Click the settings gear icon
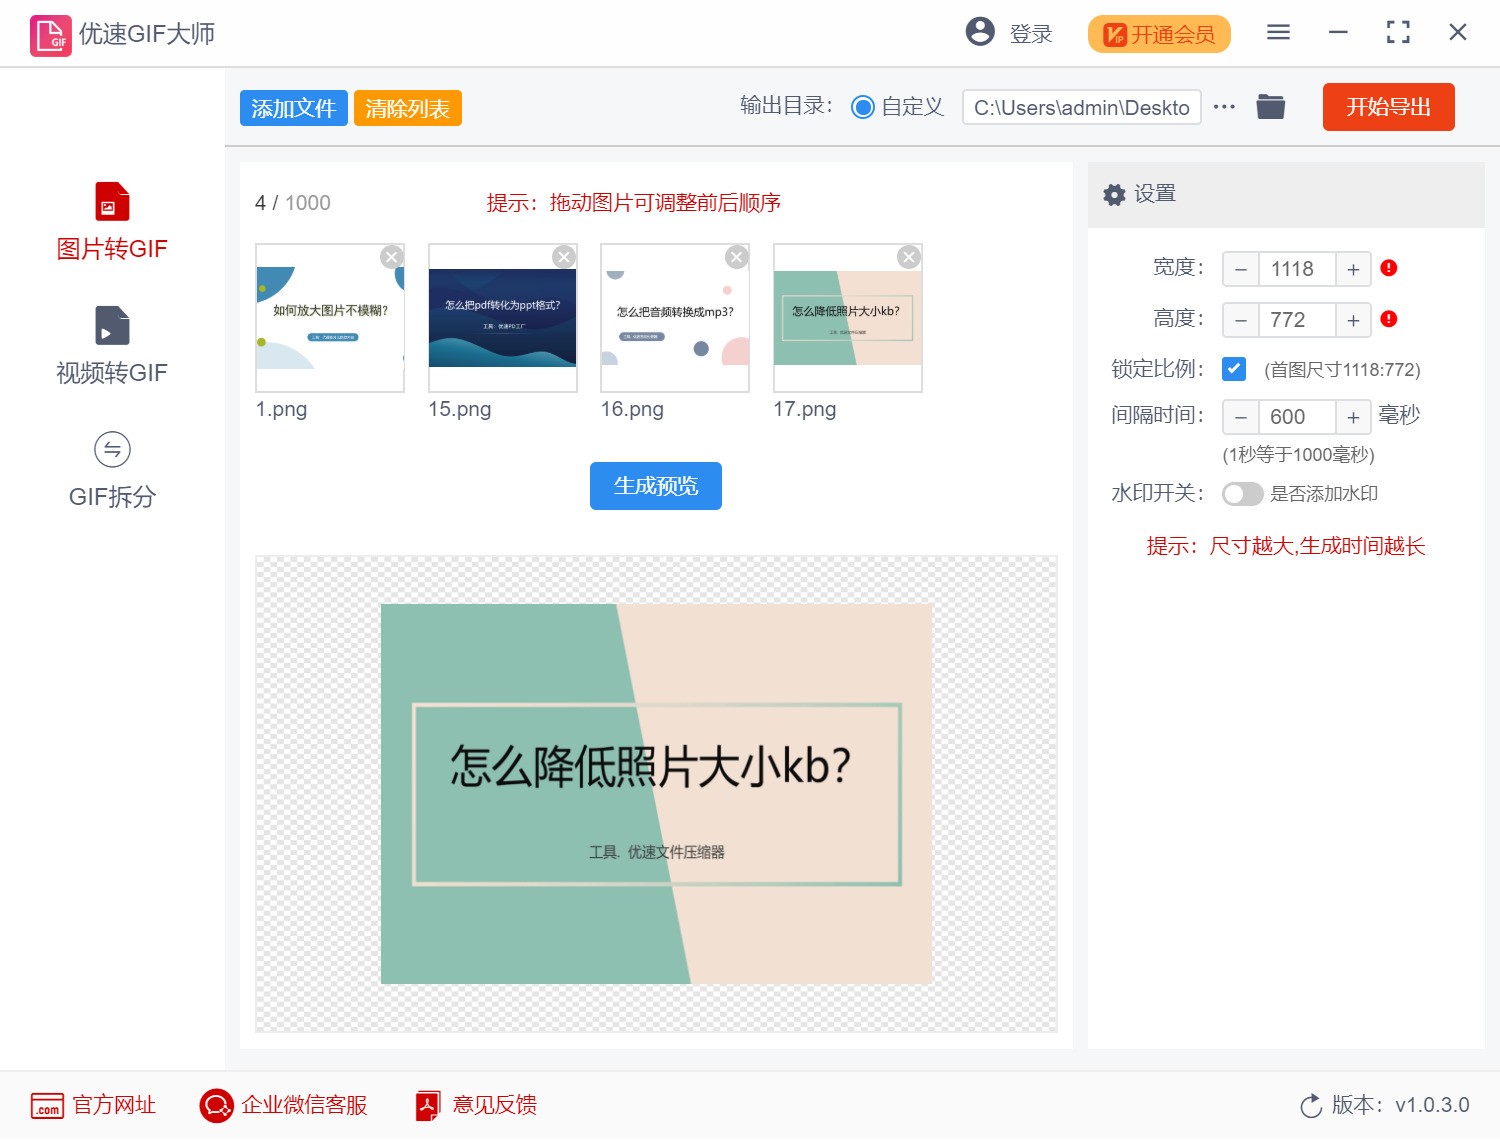Viewport: 1500px width, 1140px height. [x=1114, y=194]
